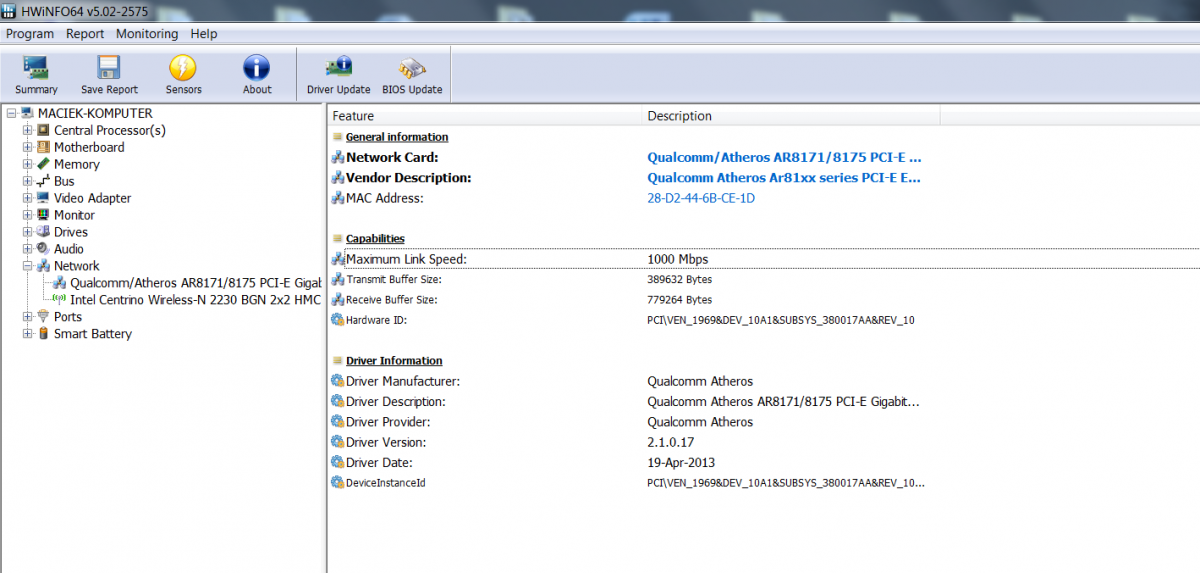Open the Sensors toolbar icon
Image resolution: width=1200 pixels, height=573 pixels.
[x=183, y=68]
